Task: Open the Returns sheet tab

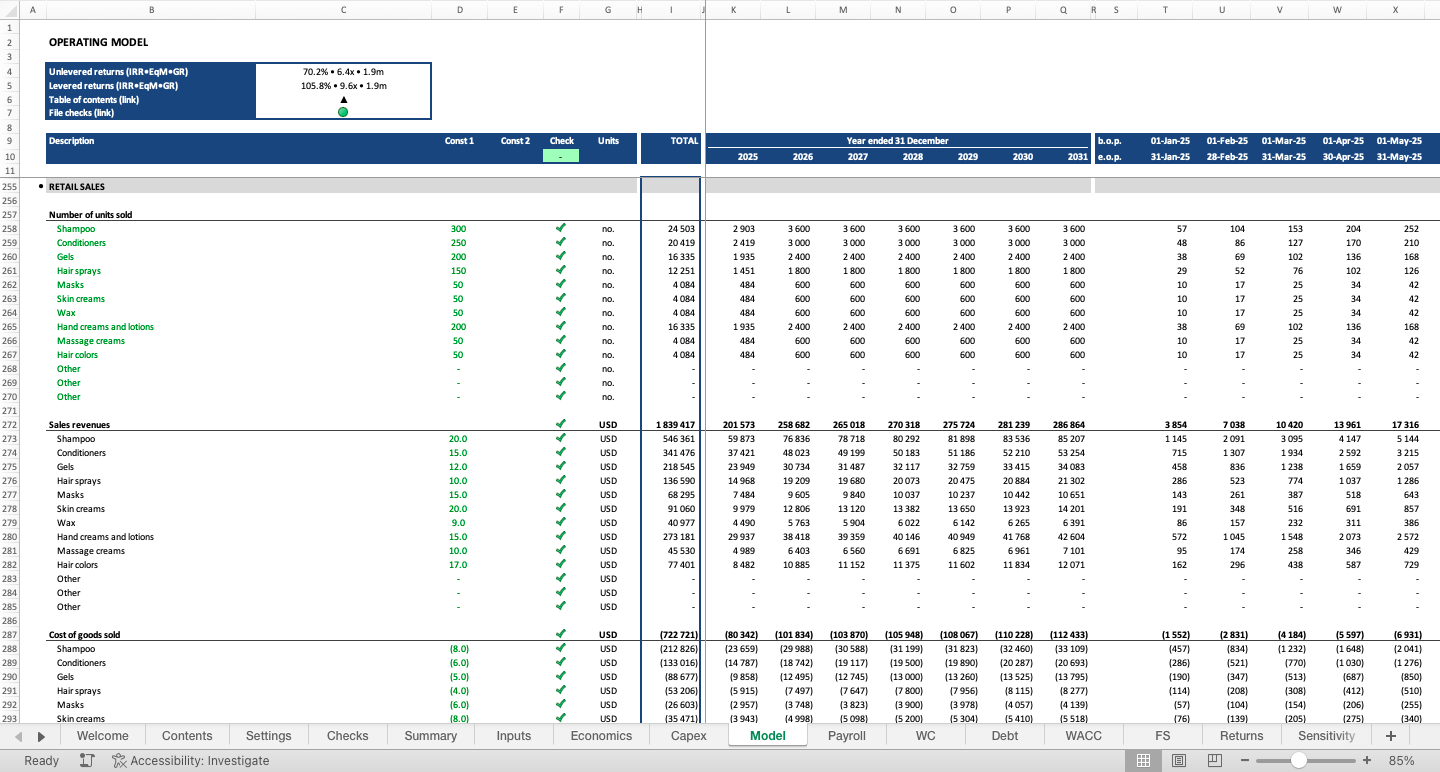Action: (1241, 736)
